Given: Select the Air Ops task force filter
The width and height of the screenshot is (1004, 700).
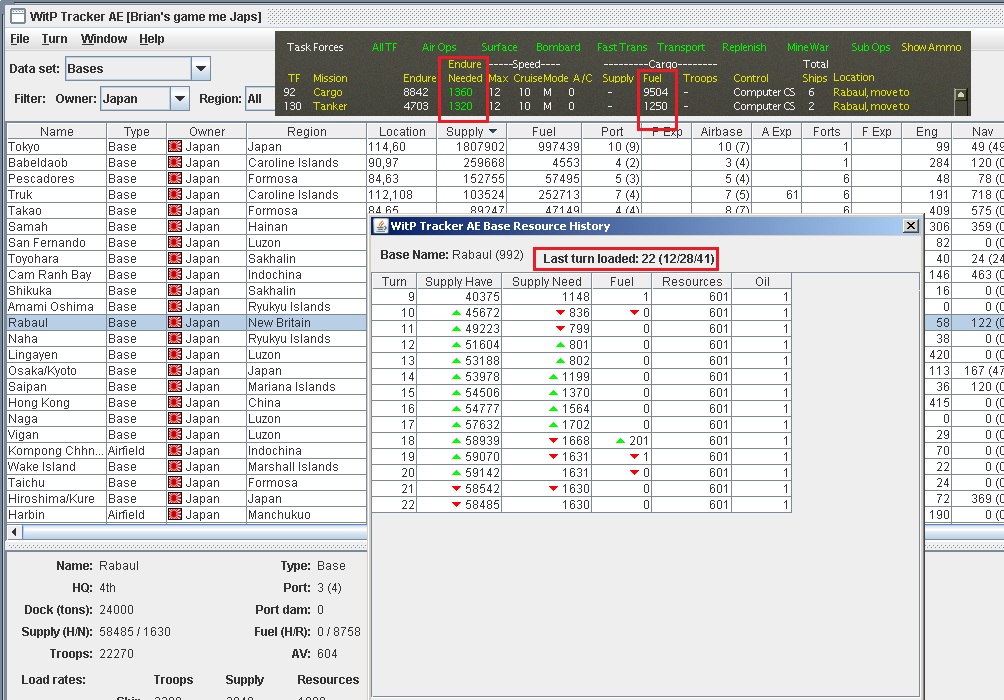Looking at the screenshot, I should coord(439,47).
